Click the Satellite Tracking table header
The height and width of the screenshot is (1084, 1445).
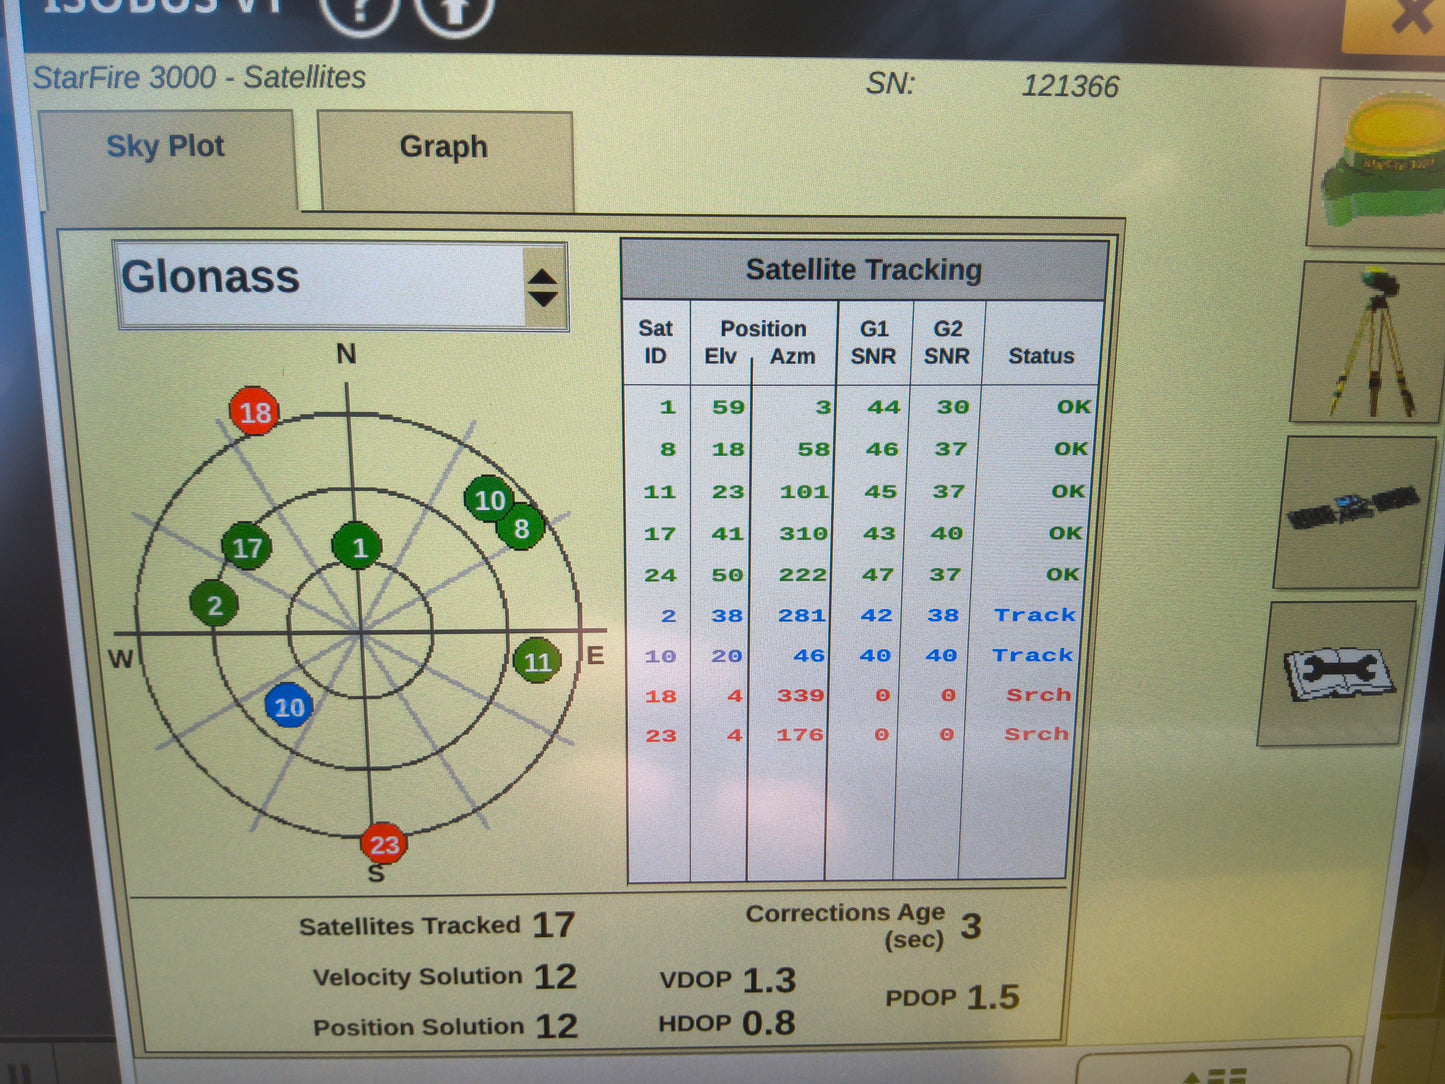[864, 270]
